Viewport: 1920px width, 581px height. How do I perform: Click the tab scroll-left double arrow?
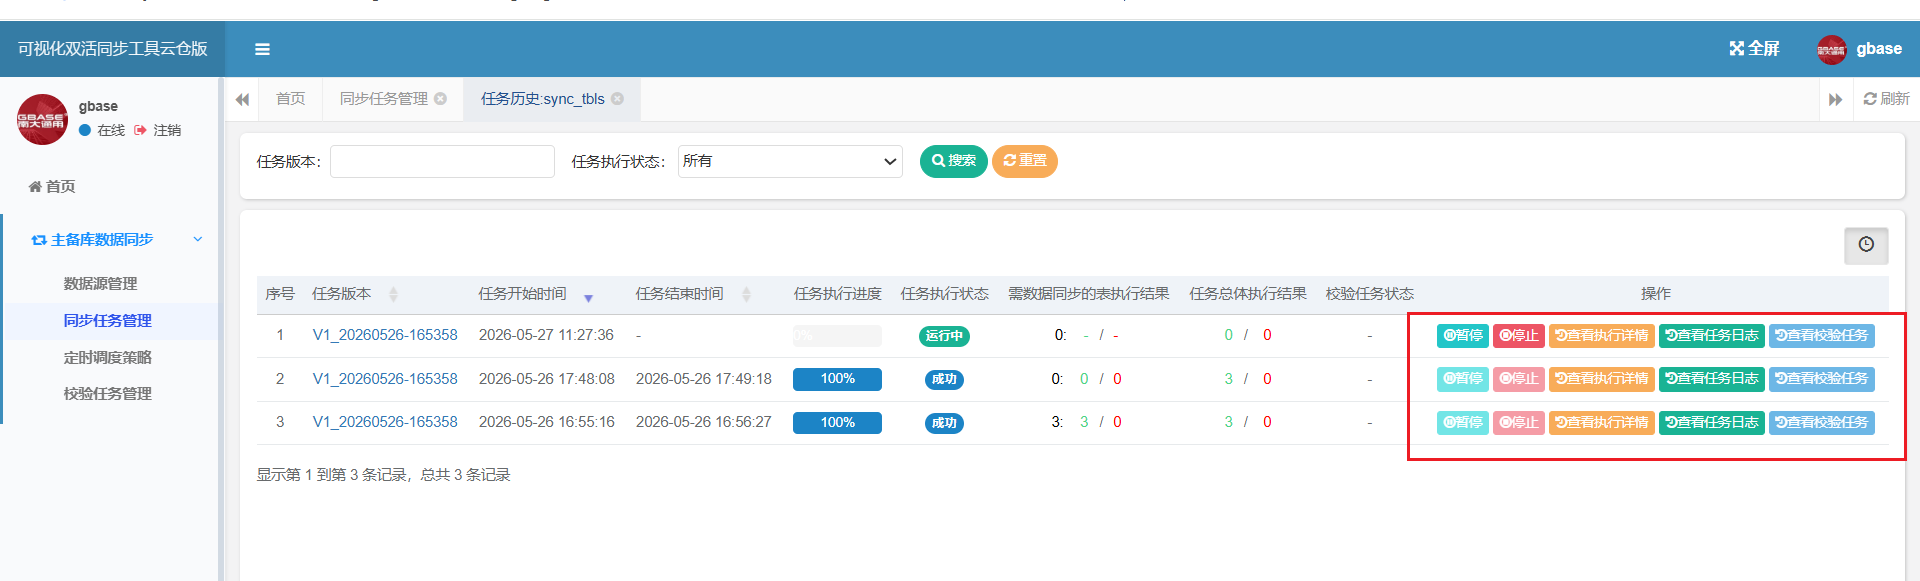(242, 100)
